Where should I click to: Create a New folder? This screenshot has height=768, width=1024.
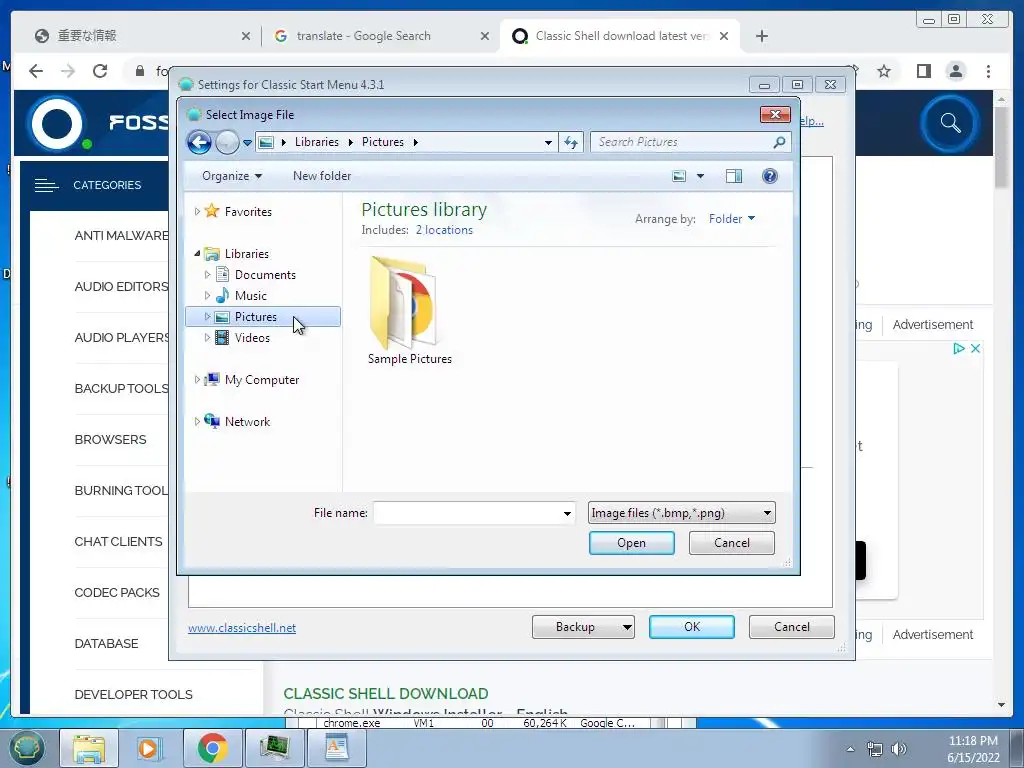pos(322,176)
